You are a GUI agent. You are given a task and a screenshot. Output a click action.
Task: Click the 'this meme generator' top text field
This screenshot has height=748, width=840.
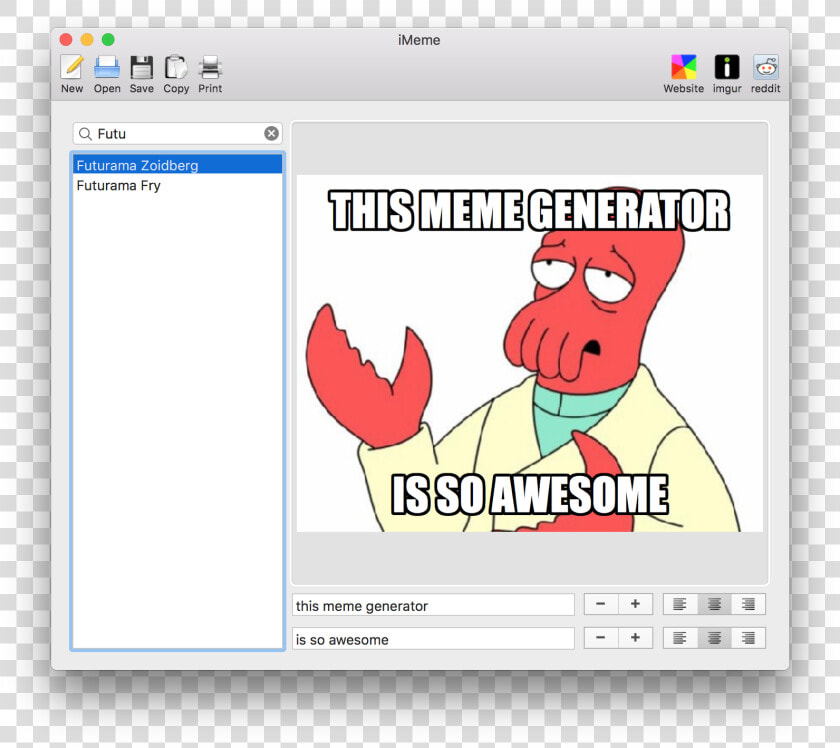tap(433, 605)
